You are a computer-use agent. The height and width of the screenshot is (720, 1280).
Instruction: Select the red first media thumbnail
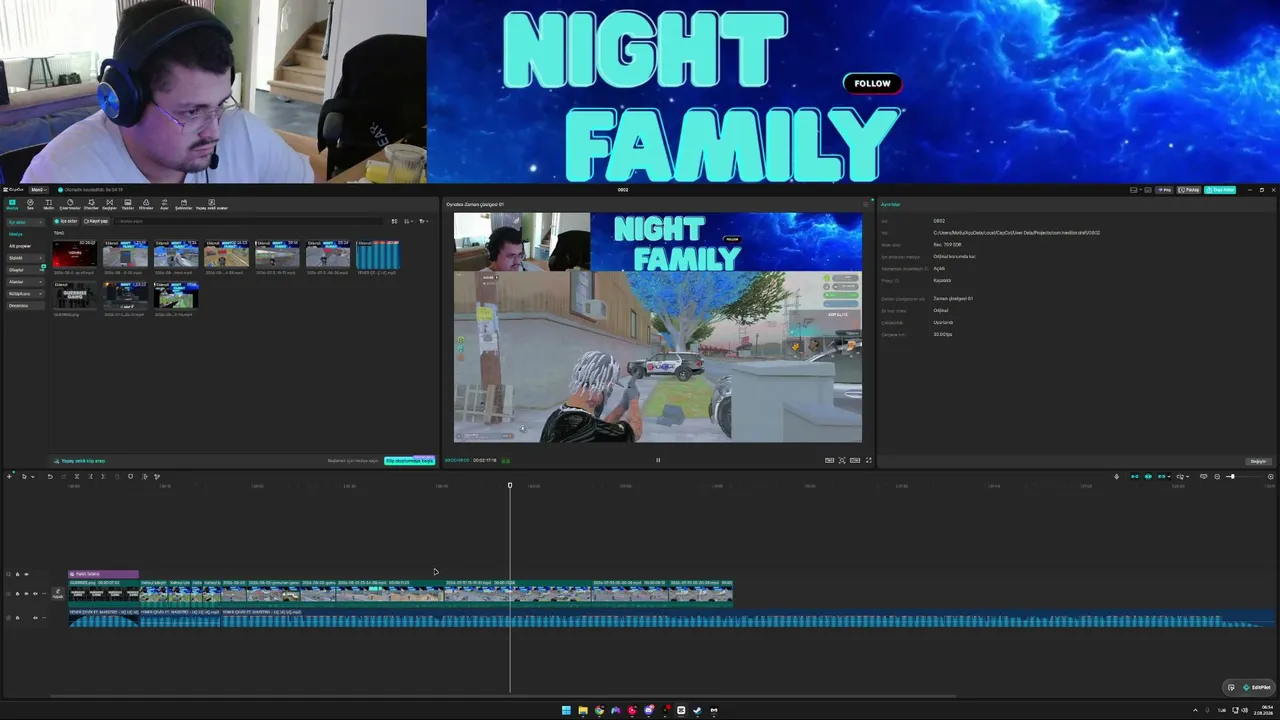coord(75,254)
